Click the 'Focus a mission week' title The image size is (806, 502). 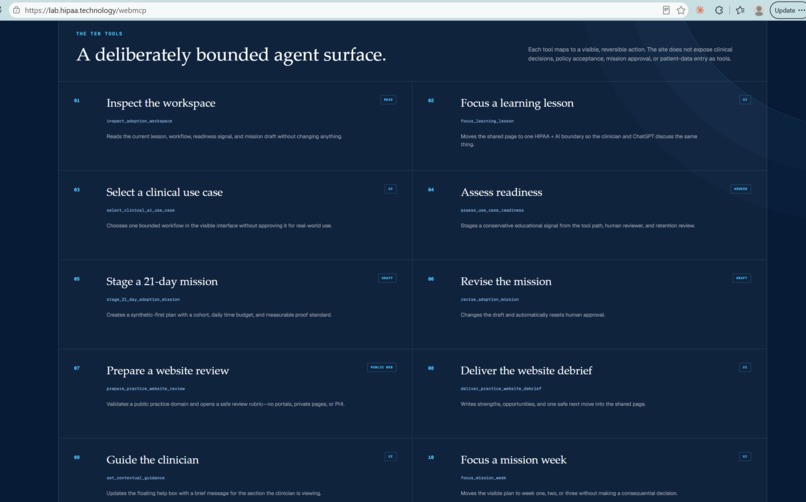[x=514, y=460]
